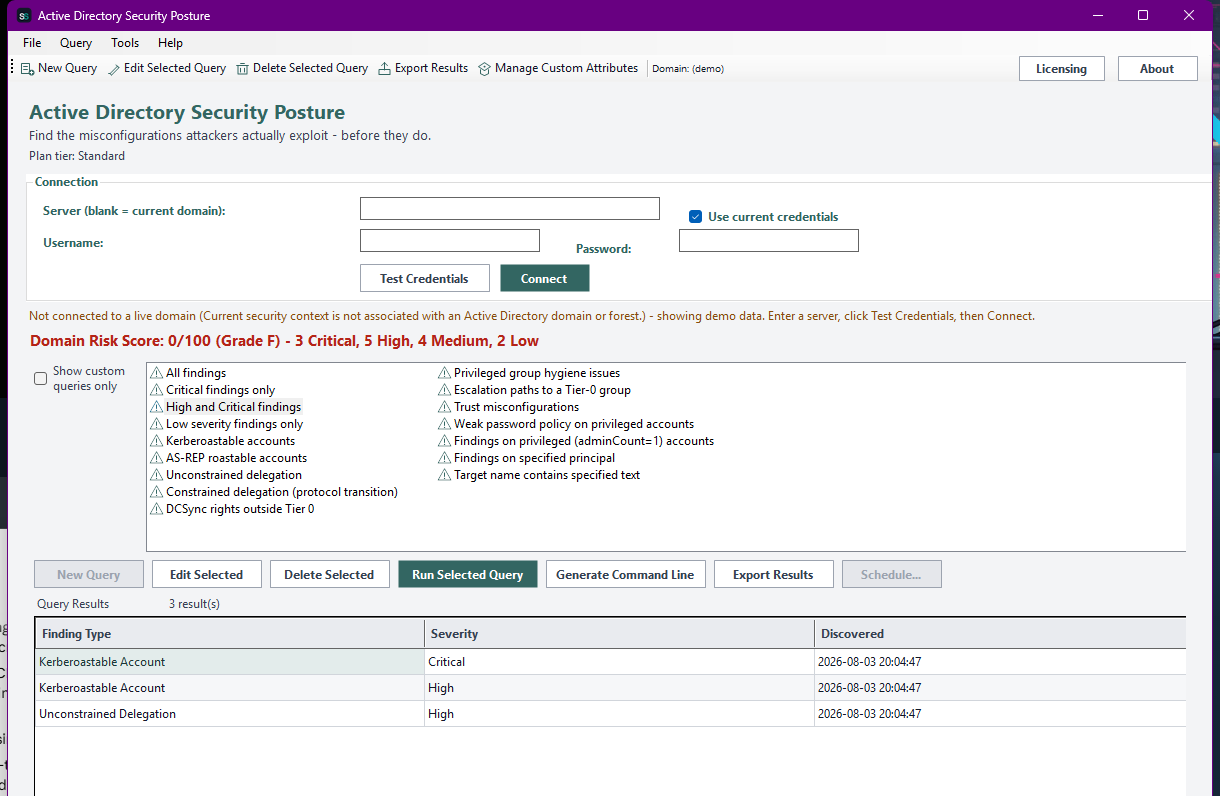Click Critical severity cell in results
1220x796 pixels.
point(620,662)
